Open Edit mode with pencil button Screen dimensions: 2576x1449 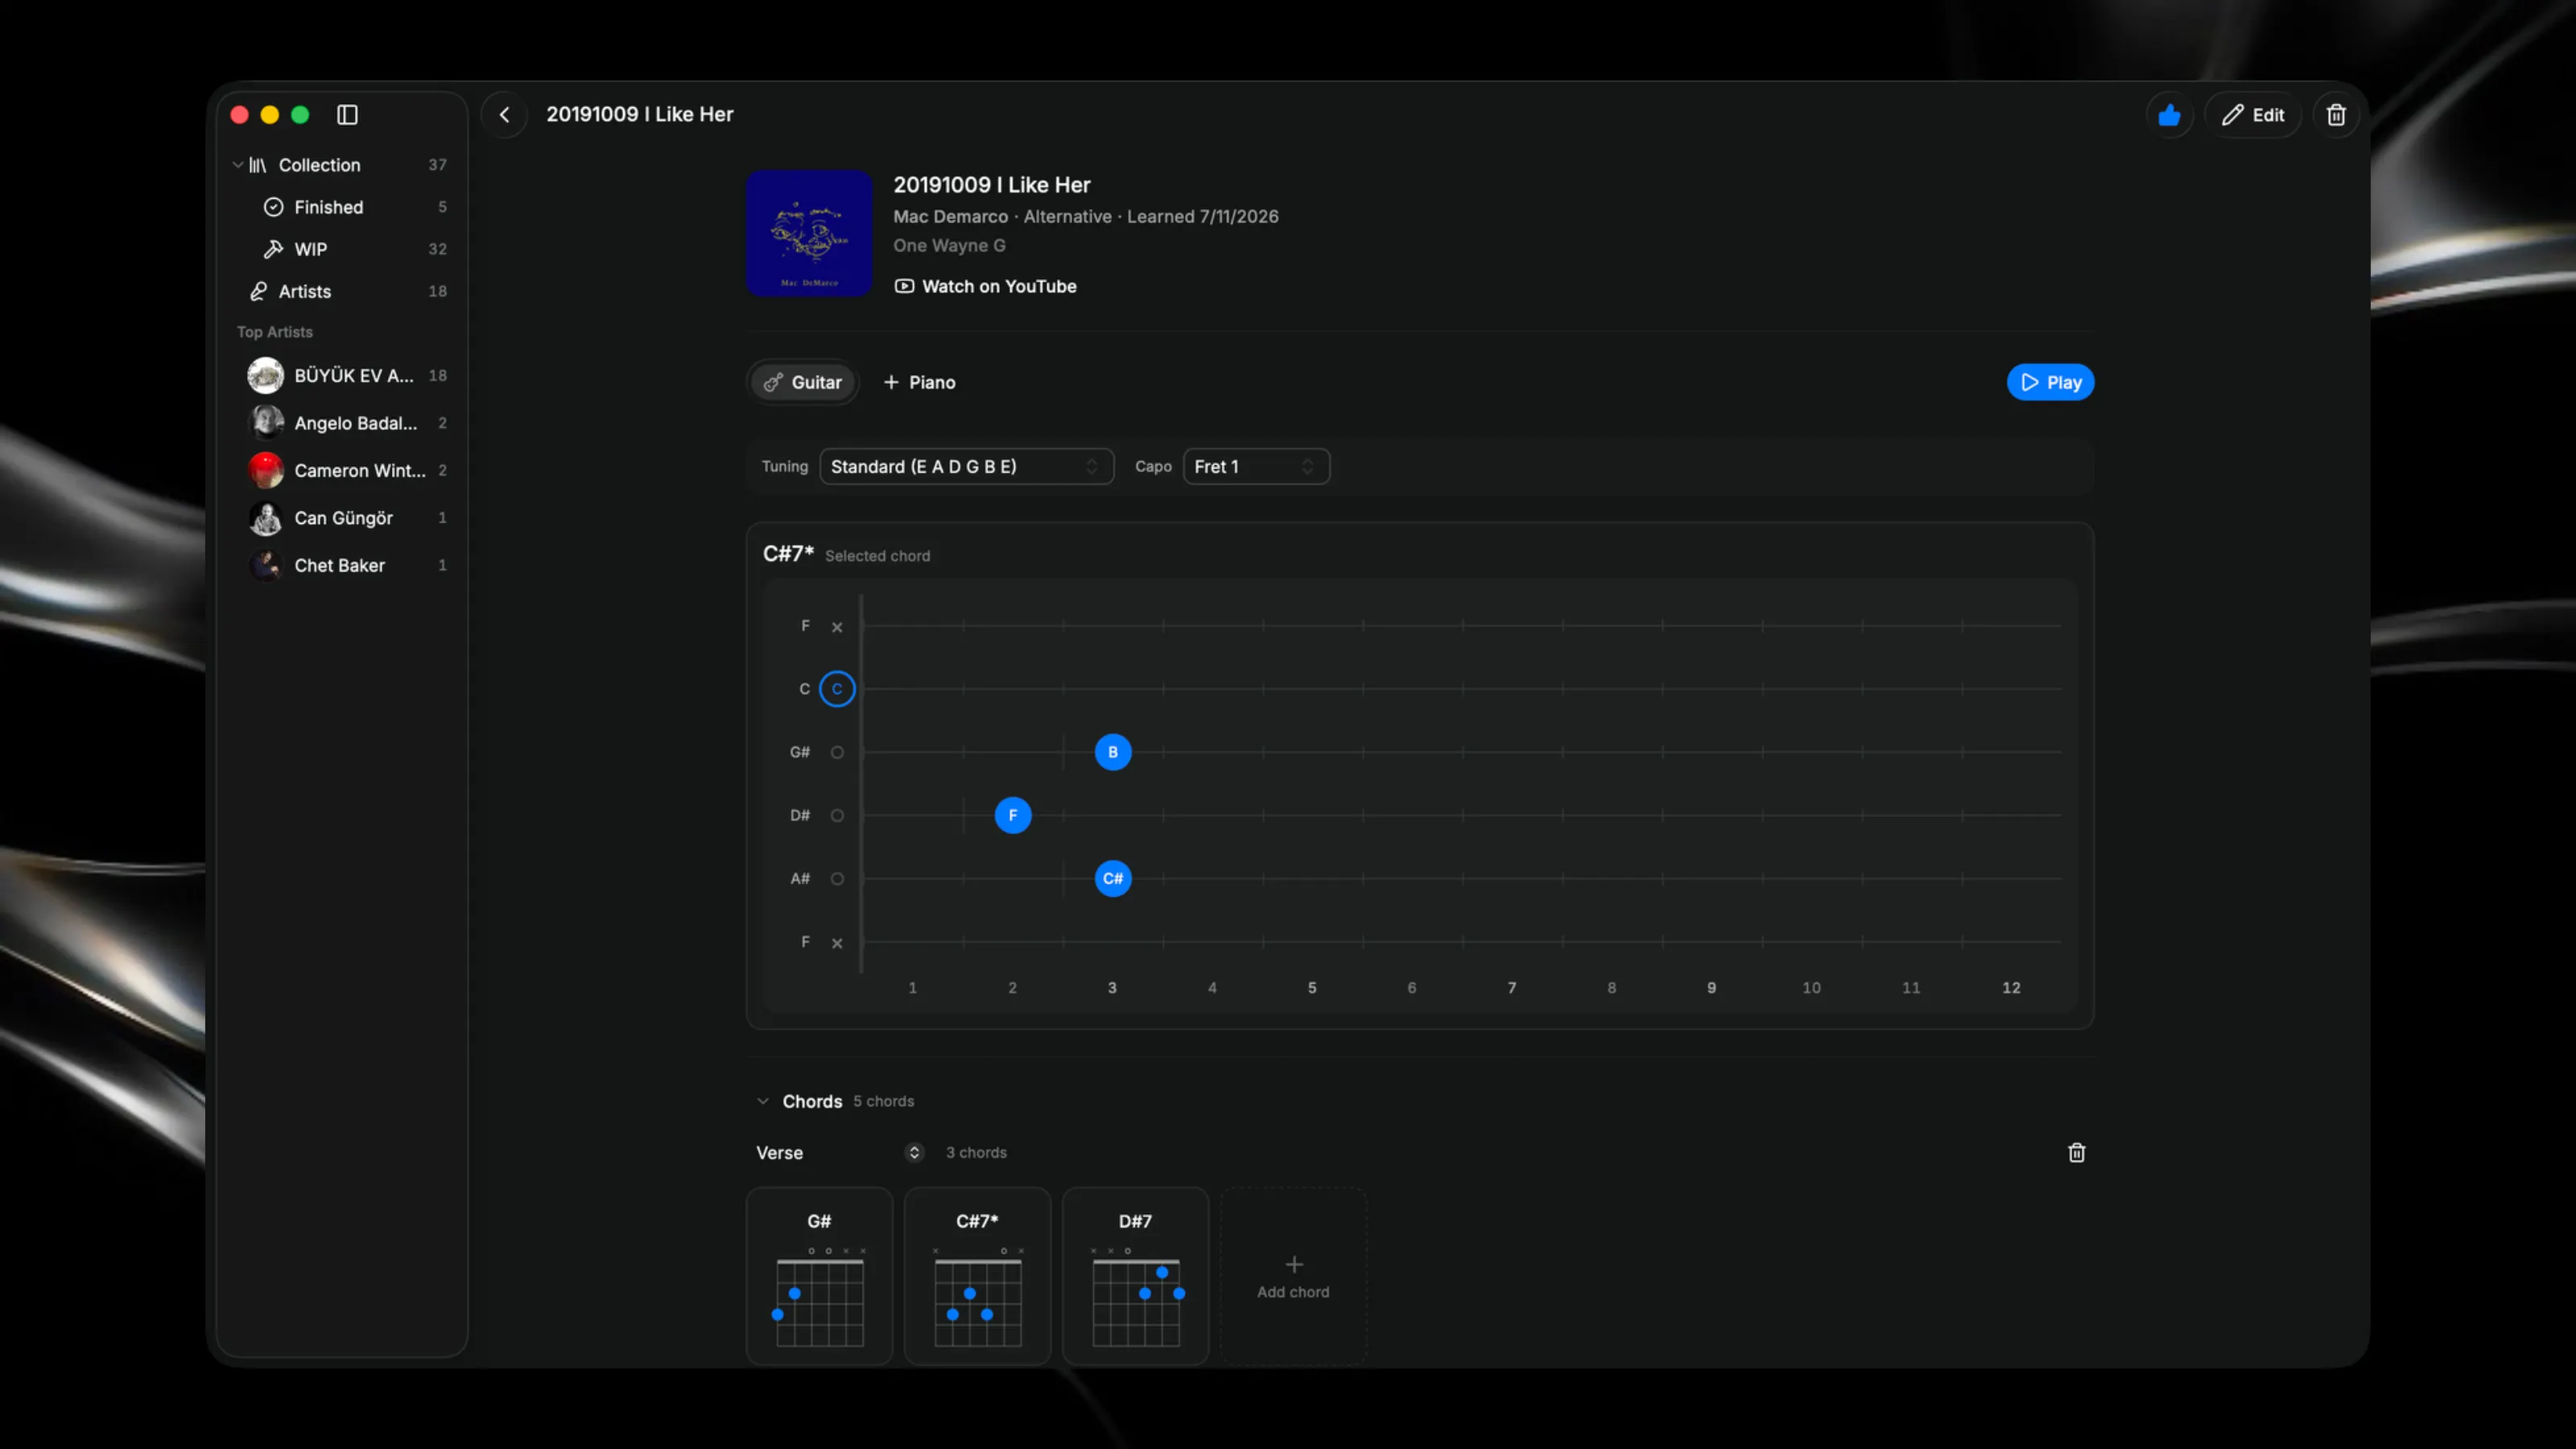pos(2253,115)
